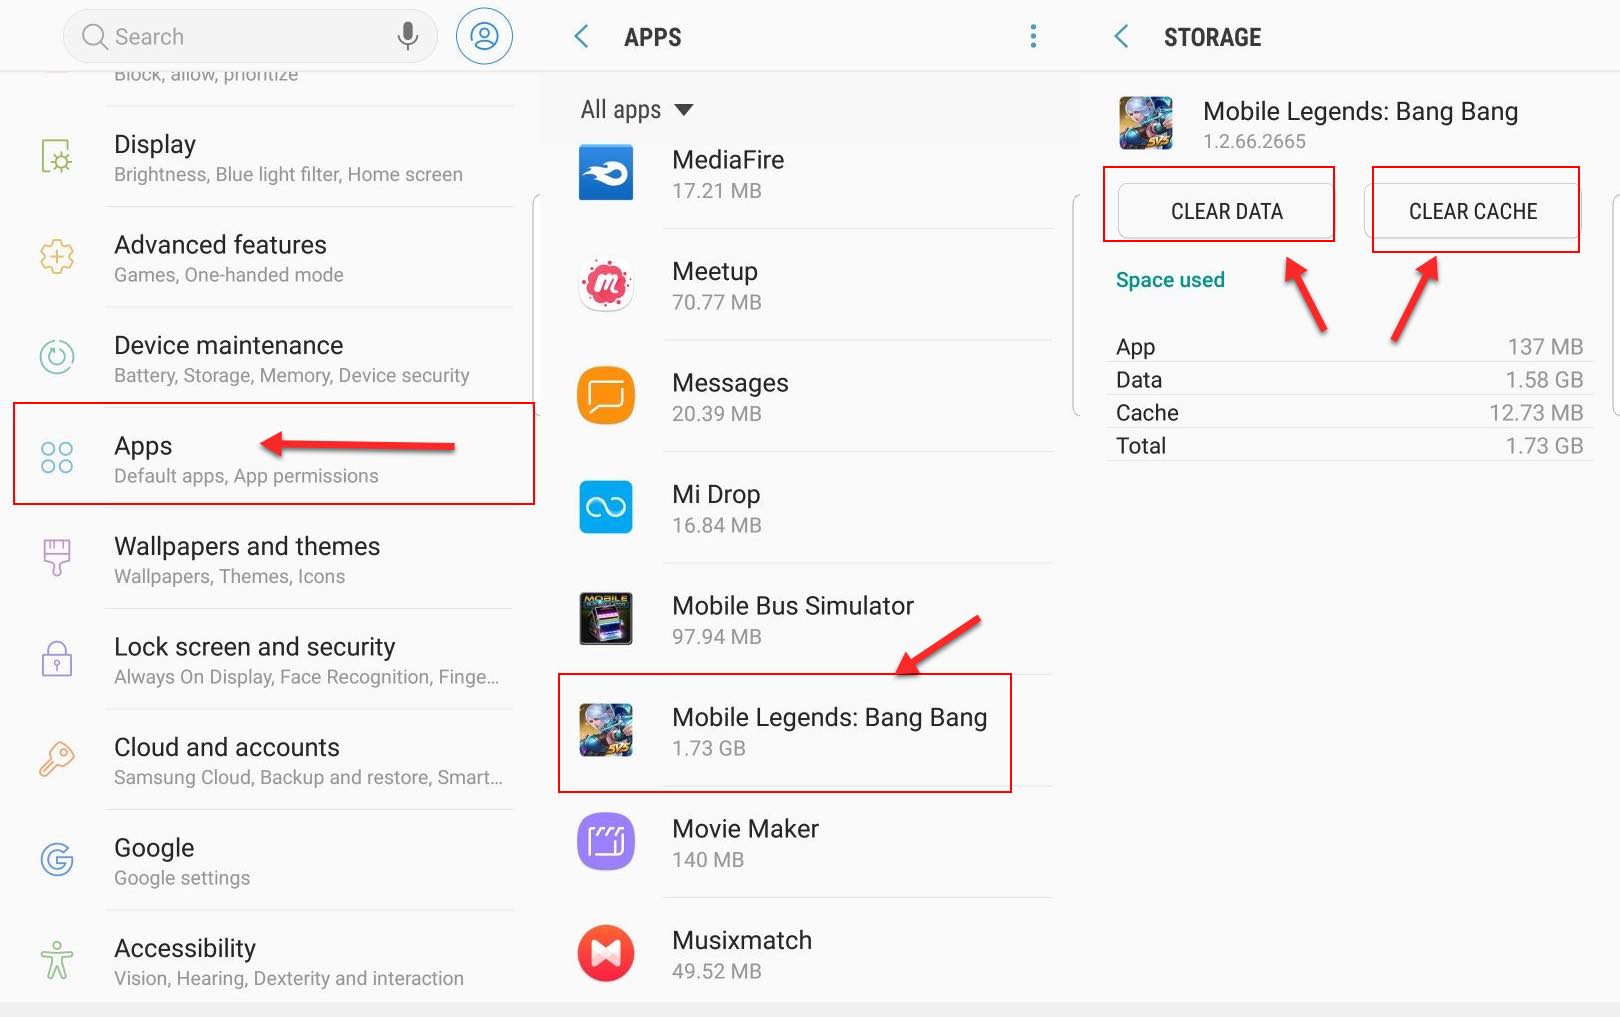Select the Wallpapers and themes brush icon
This screenshot has width=1620, height=1017.
tap(57, 557)
